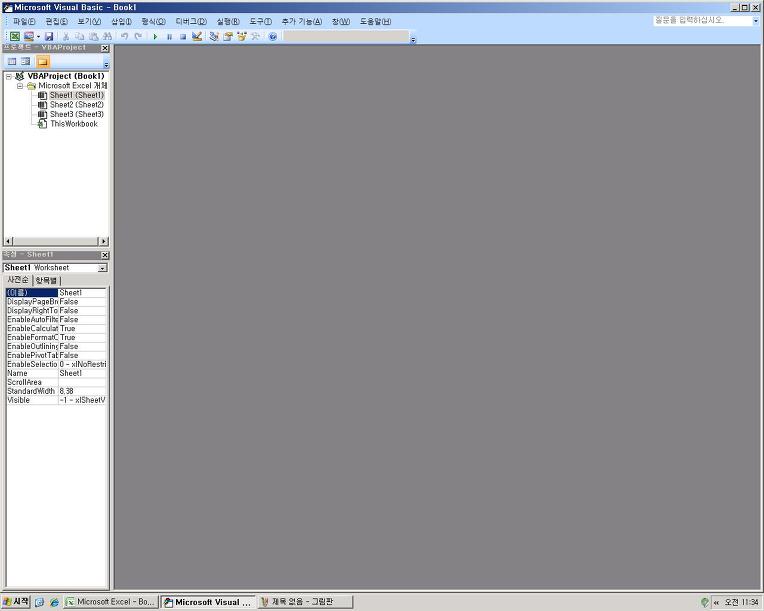Open the 편집(E) Edit menu
Viewport: 764px width, 611px height.
click(x=57, y=21)
